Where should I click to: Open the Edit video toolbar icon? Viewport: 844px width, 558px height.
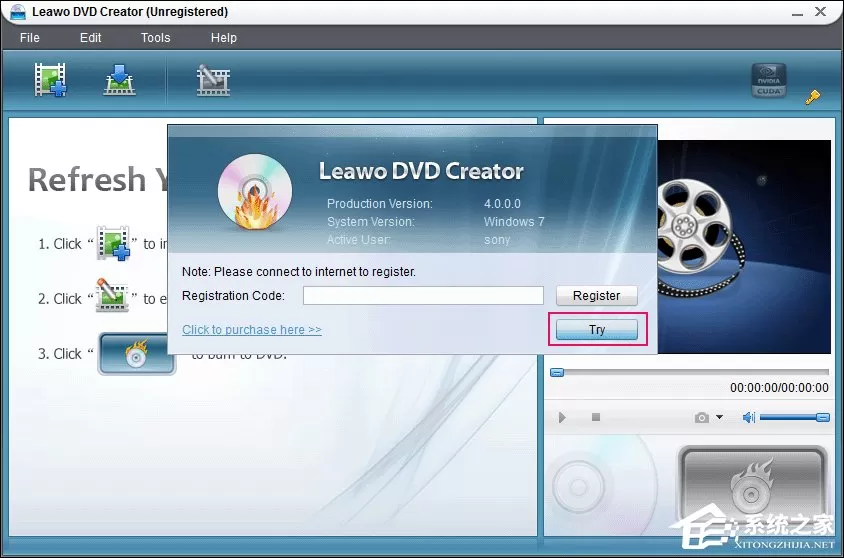coord(213,80)
